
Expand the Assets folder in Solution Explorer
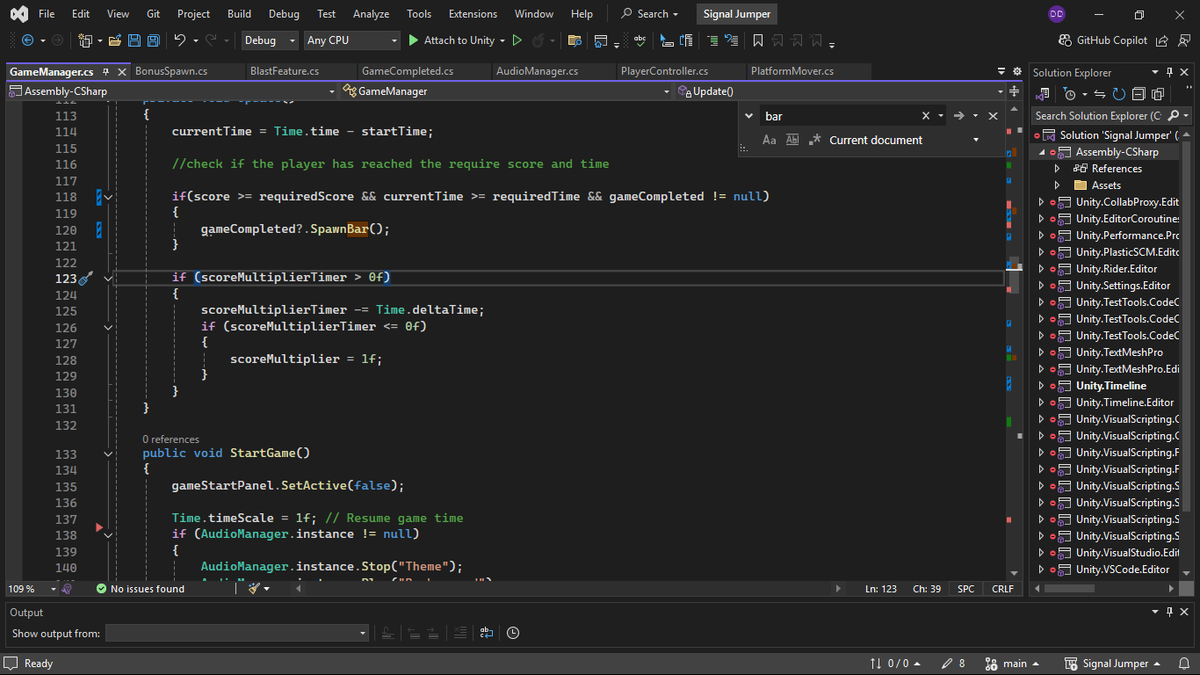[x=1058, y=185]
